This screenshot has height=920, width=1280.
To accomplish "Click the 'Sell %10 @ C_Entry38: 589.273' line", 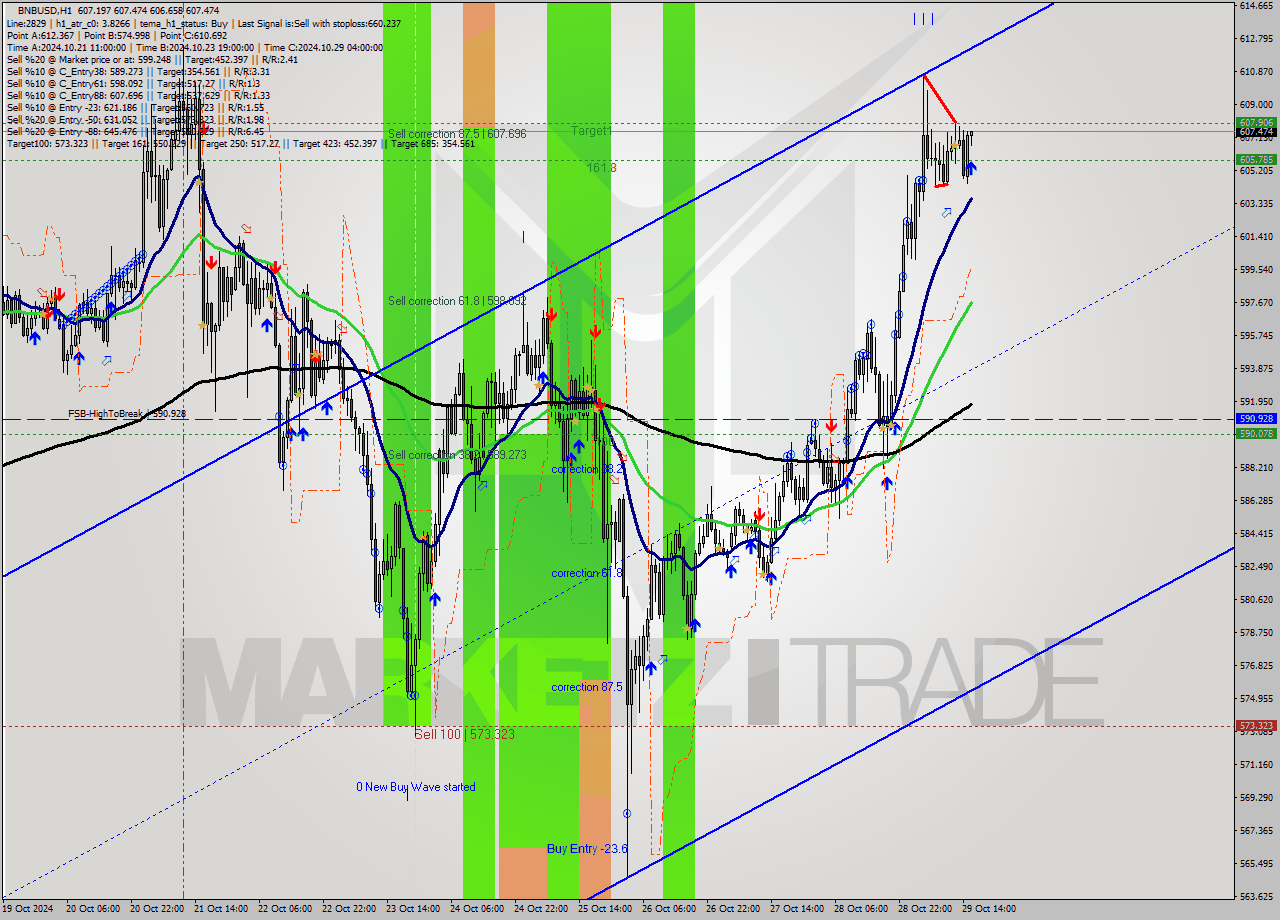I will coord(138,71).
